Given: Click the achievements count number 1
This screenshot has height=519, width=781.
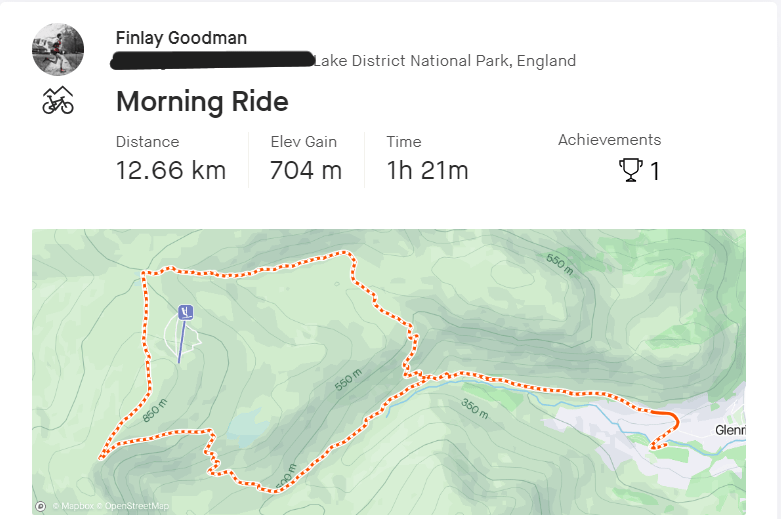Looking at the screenshot, I should click(655, 172).
